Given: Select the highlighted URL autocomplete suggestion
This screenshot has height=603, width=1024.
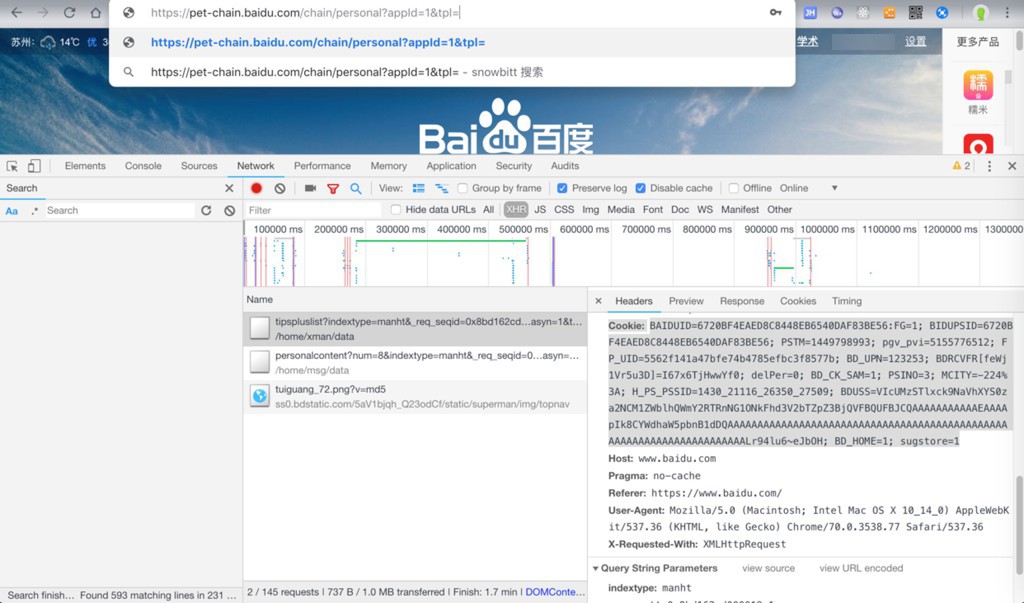Looking at the screenshot, I should (452, 42).
